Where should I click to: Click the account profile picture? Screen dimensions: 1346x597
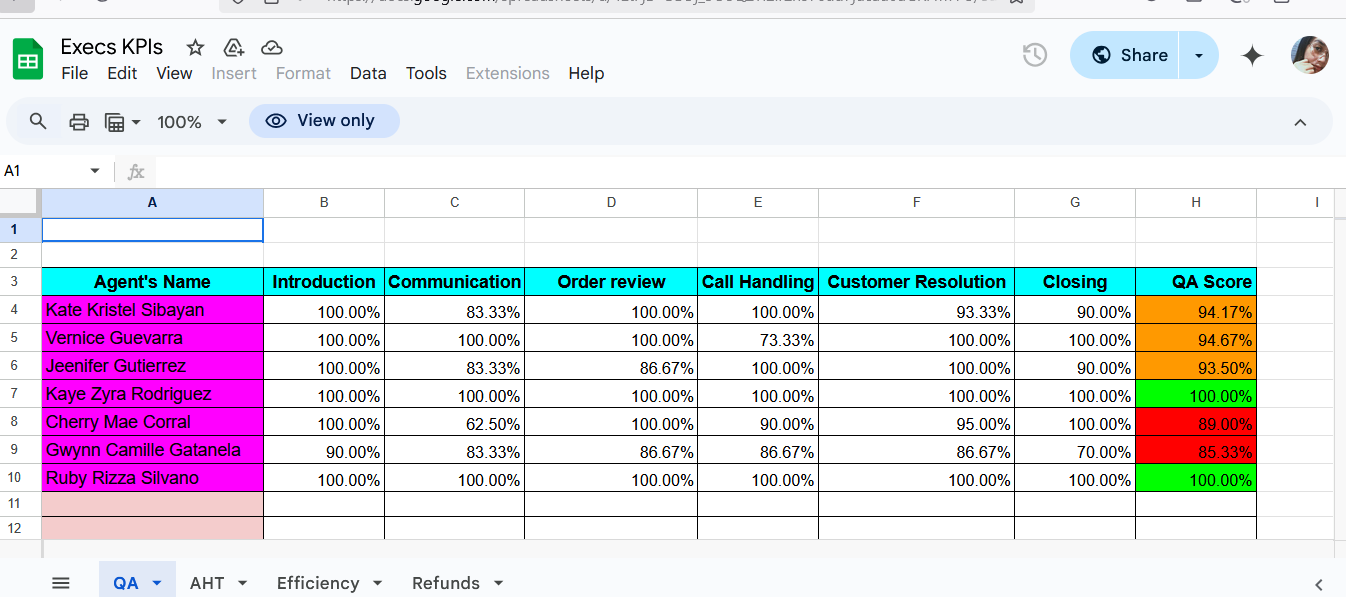click(x=1310, y=55)
